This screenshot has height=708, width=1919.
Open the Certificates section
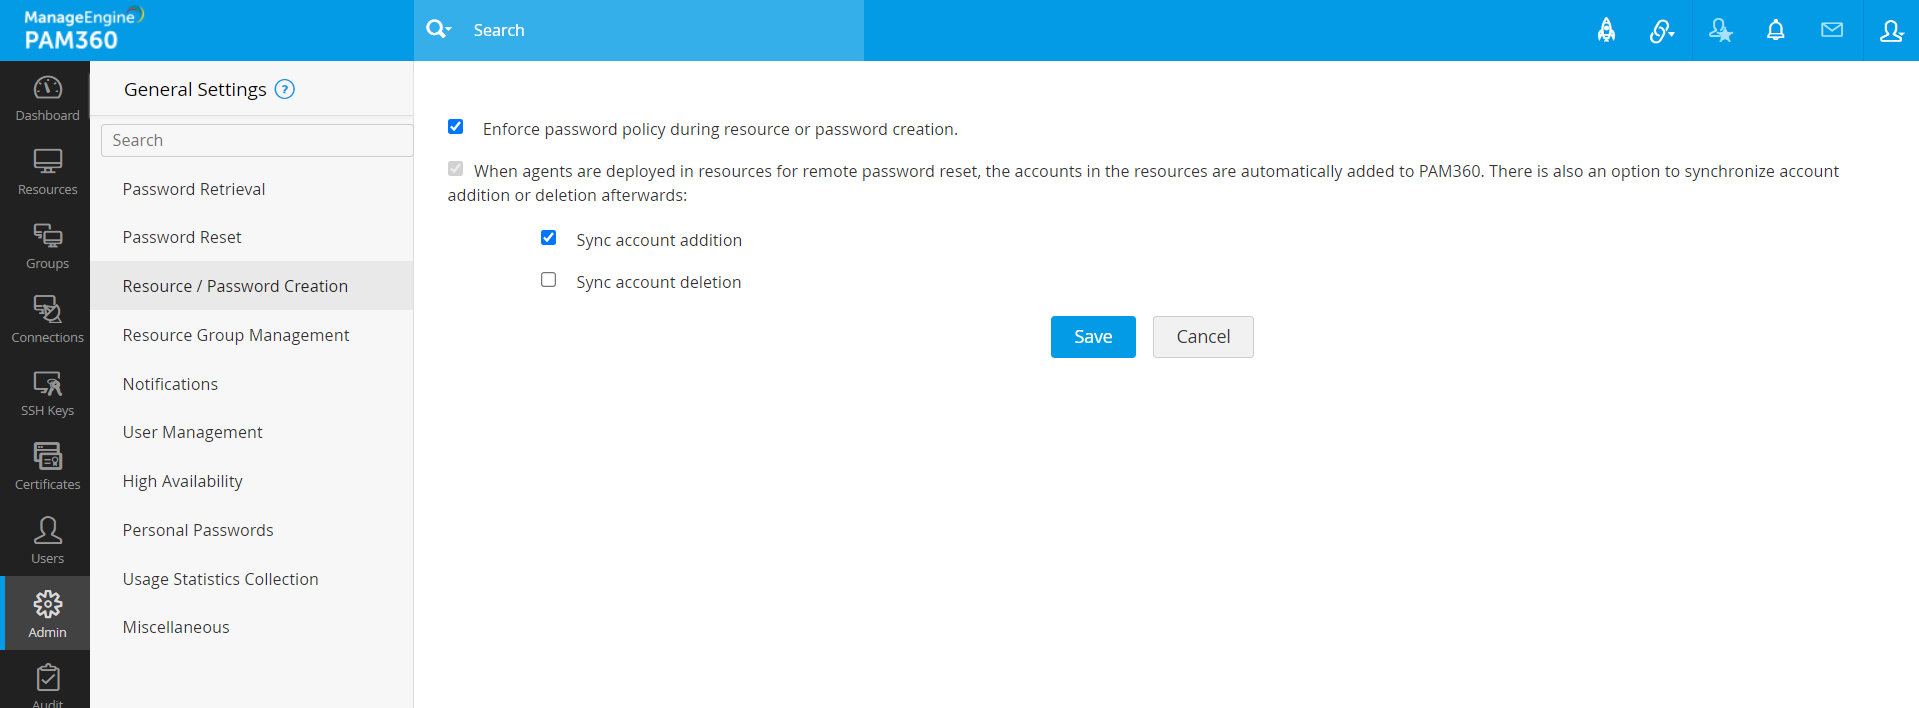[47, 467]
